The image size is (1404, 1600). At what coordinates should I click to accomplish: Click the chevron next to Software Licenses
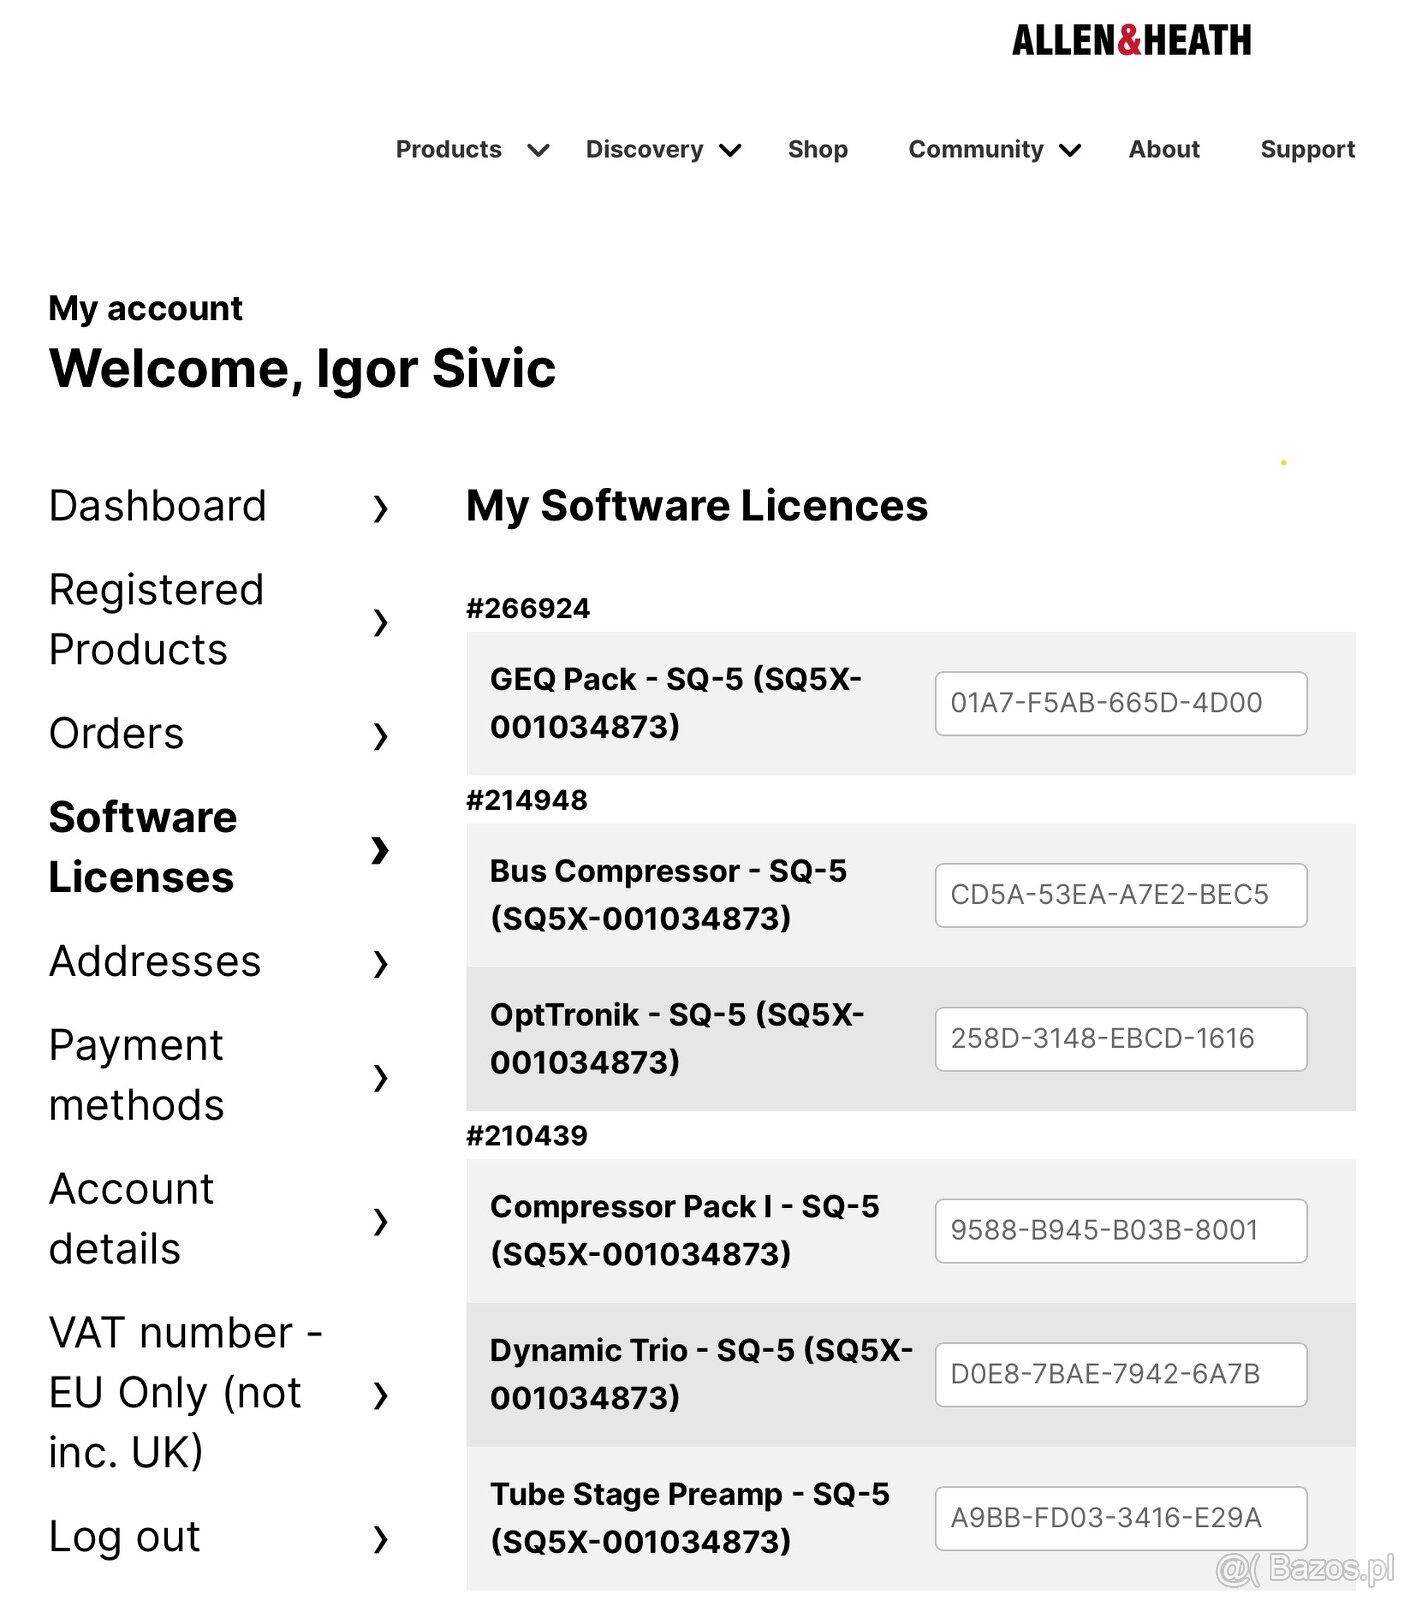380,850
